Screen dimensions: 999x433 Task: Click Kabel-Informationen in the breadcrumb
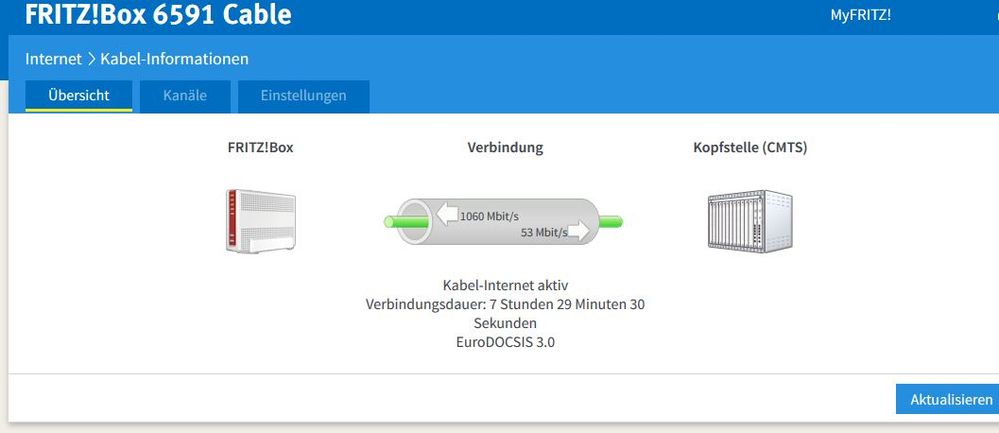point(174,60)
